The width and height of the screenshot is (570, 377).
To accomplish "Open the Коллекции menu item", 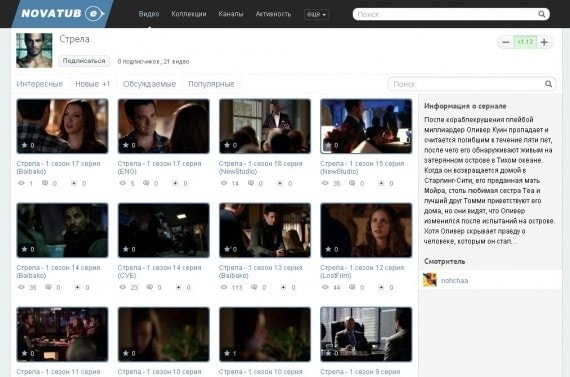I will point(189,14).
